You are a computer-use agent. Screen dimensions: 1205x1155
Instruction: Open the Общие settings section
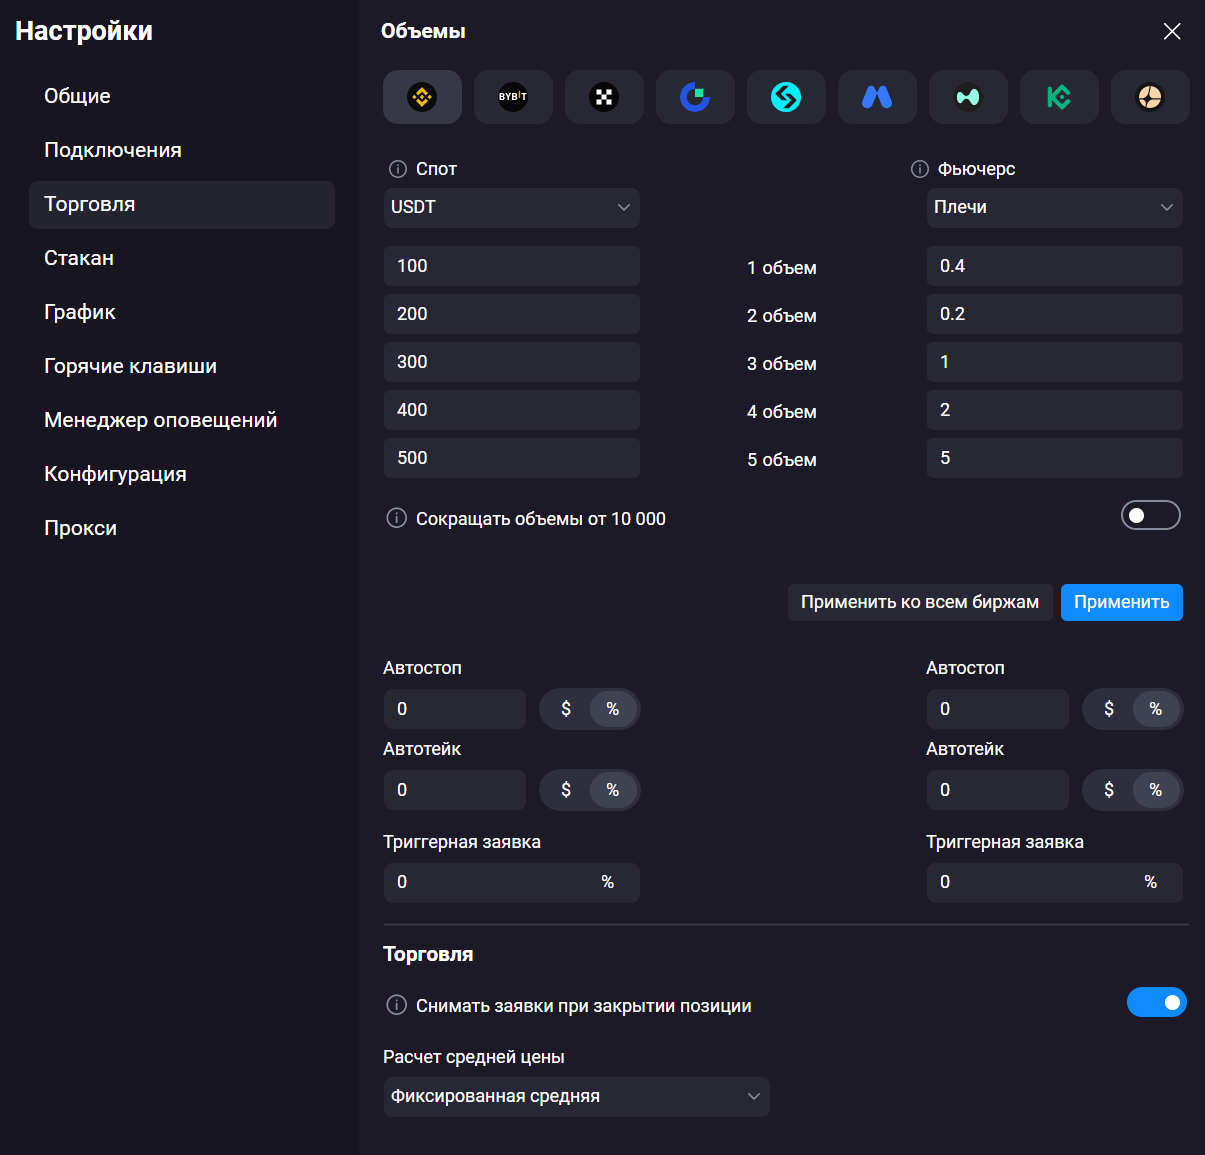pos(181,96)
